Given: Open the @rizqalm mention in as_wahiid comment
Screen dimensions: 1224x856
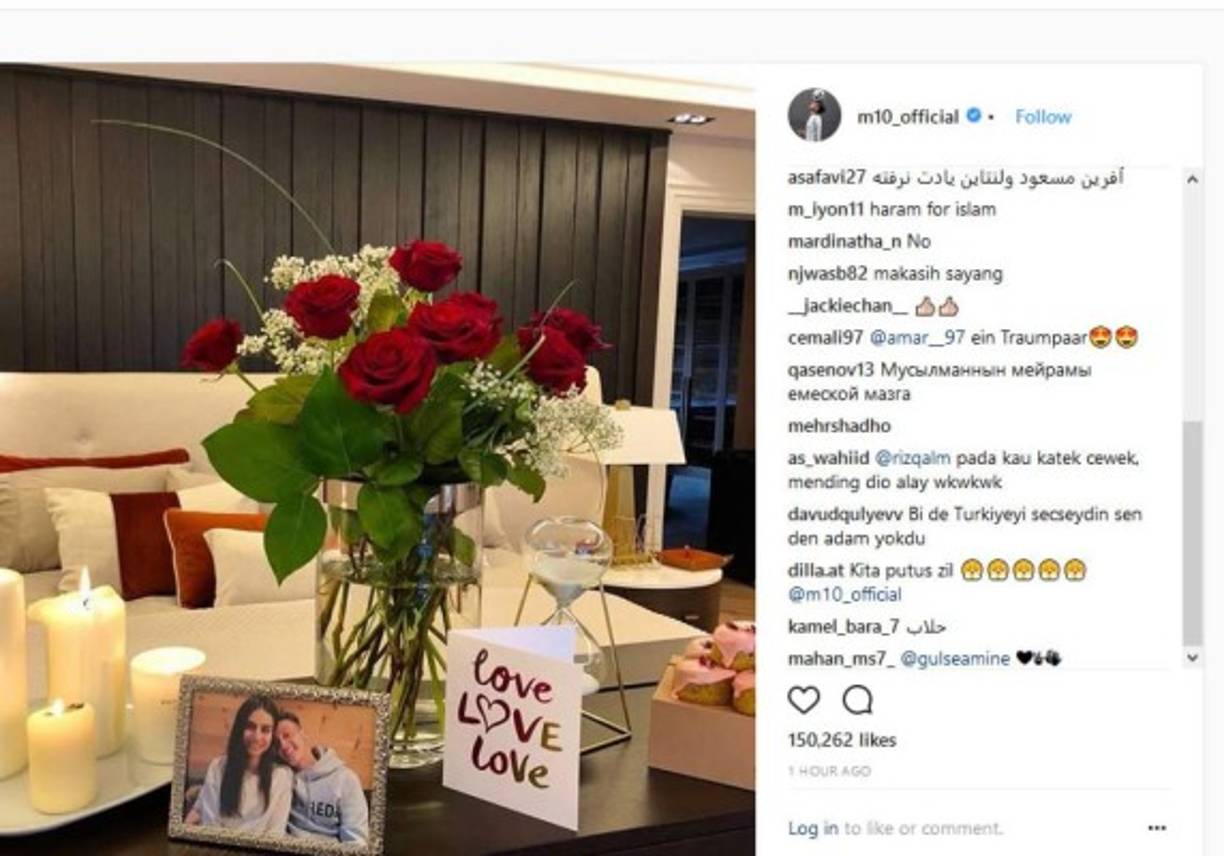Looking at the screenshot, I should pyautogui.click(x=913, y=459).
